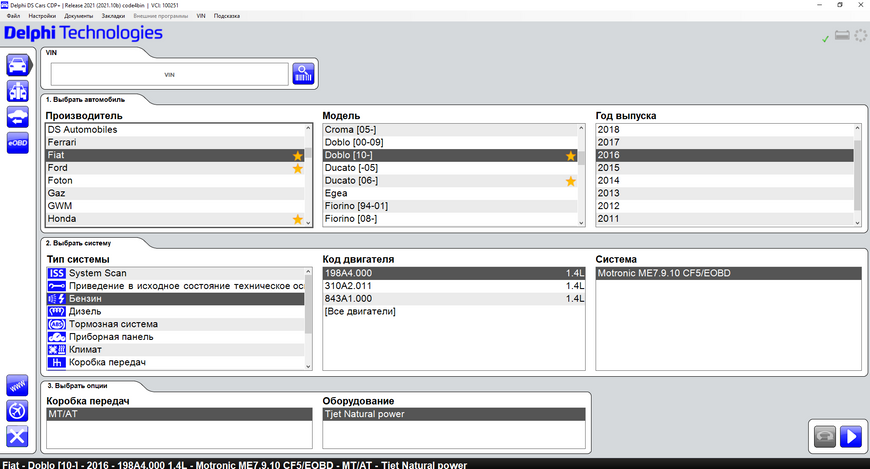This screenshot has height=469, width=870.
Task: Click the VIN barcode search button
Action: [x=304, y=74]
